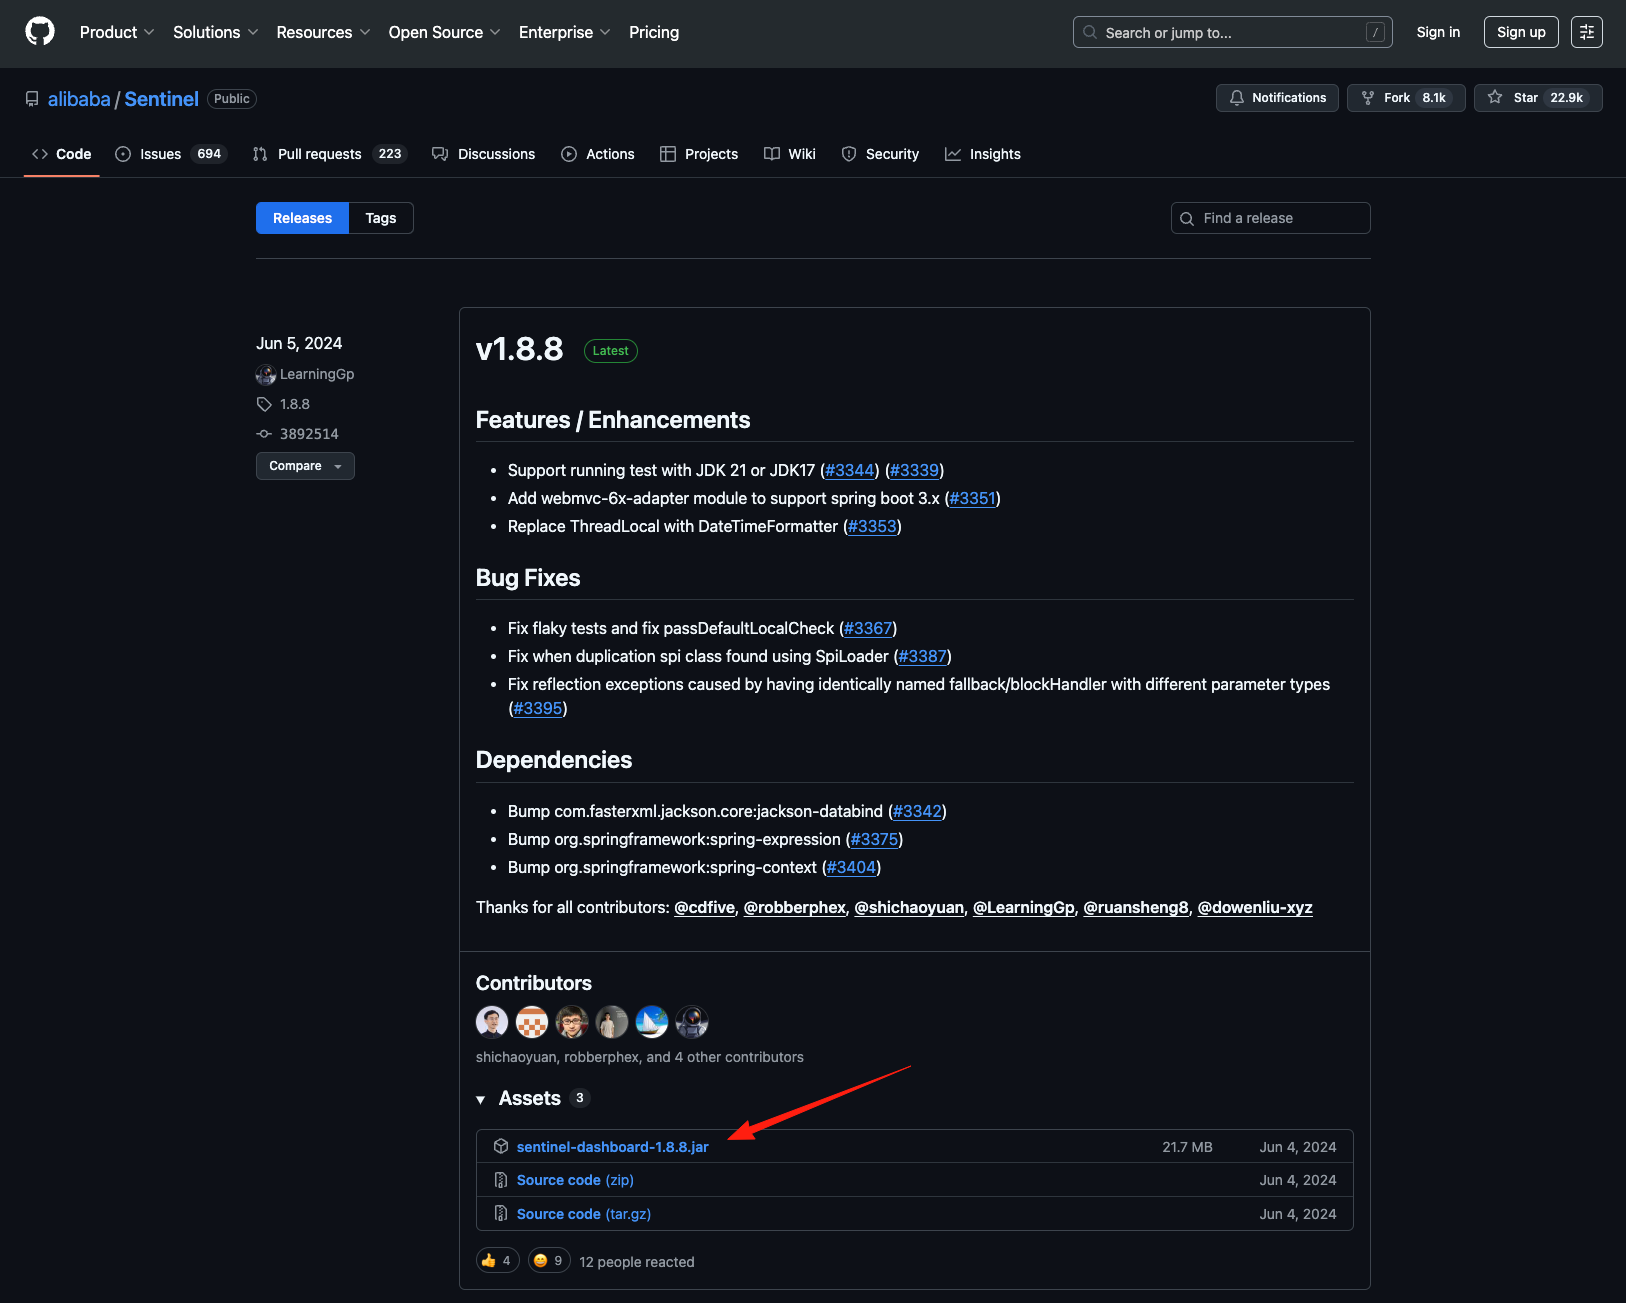Open the @LearningGp mention link
The image size is (1626, 1303).
click(1024, 907)
